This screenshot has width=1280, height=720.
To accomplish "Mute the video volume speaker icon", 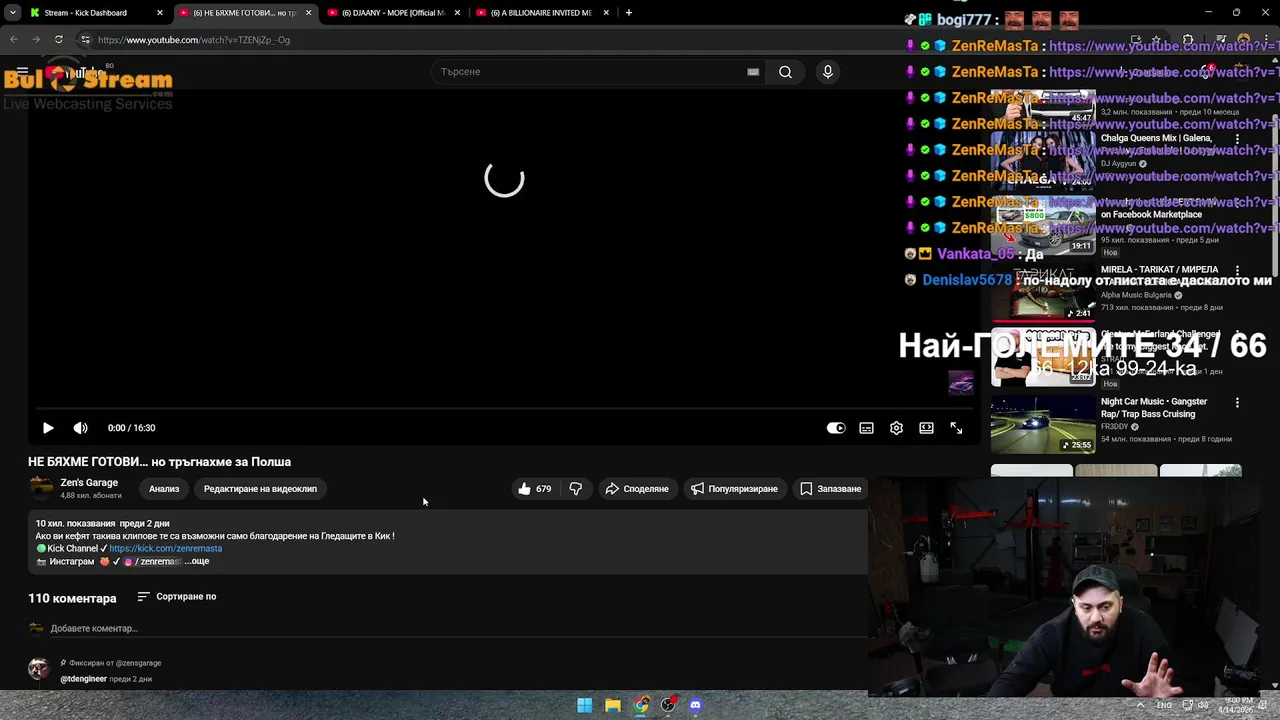I will pyautogui.click(x=80, y=428).
